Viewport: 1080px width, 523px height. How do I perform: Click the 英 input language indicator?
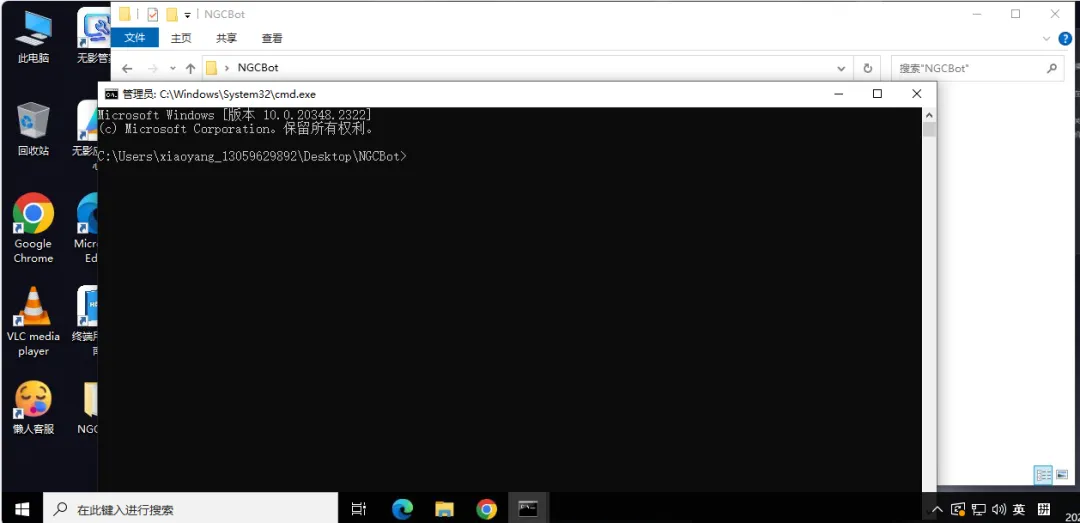pyautogui.click(x=1019, y=510)
